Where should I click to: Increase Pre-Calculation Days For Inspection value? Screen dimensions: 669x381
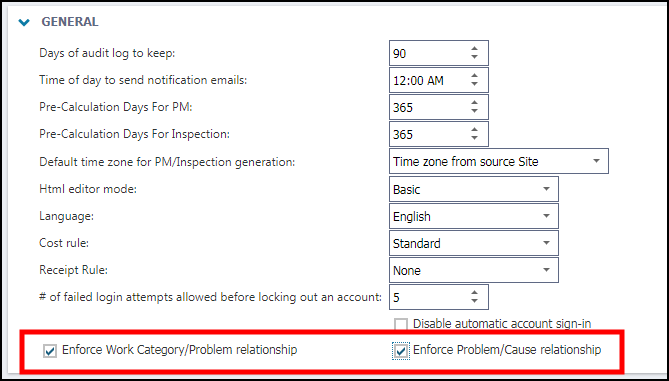(474, 129)
